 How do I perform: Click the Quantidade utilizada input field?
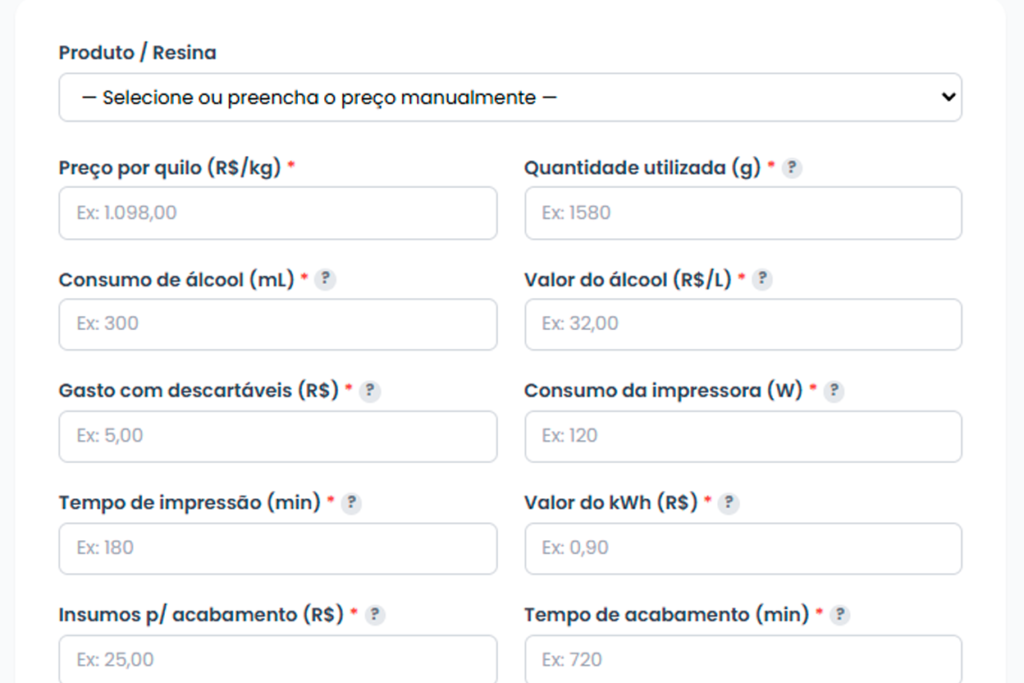743,213
